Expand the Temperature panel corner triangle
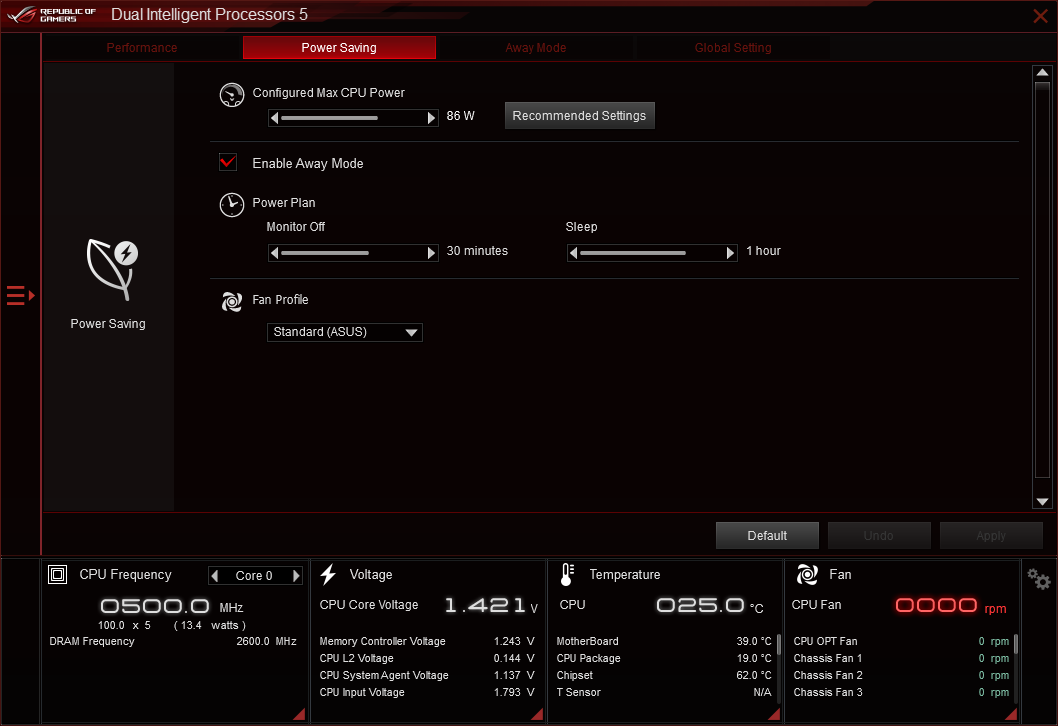Screen dimensions: 1058x726 [775, 715]
